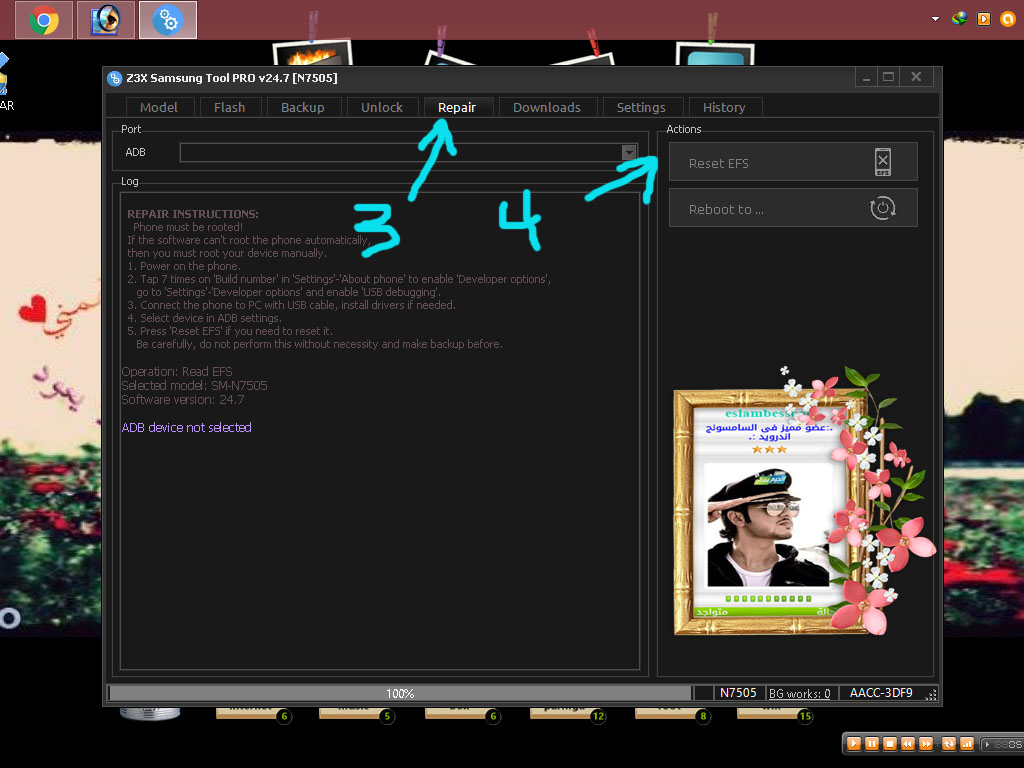The width and height of the screenshot is (1024, 768).
Task: Click the orange play-square tray icon
Action: click(x=984, y=19)
